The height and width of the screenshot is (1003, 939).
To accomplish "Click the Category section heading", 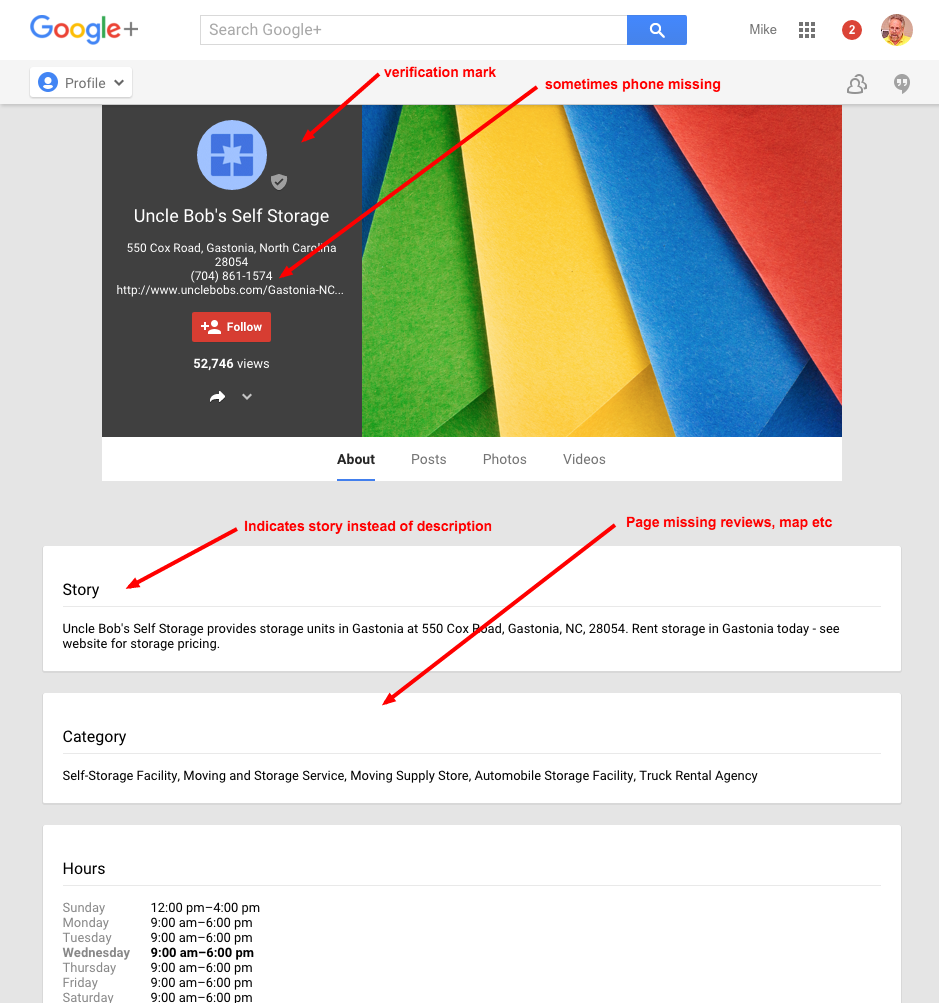I will [x=94, y=737].
